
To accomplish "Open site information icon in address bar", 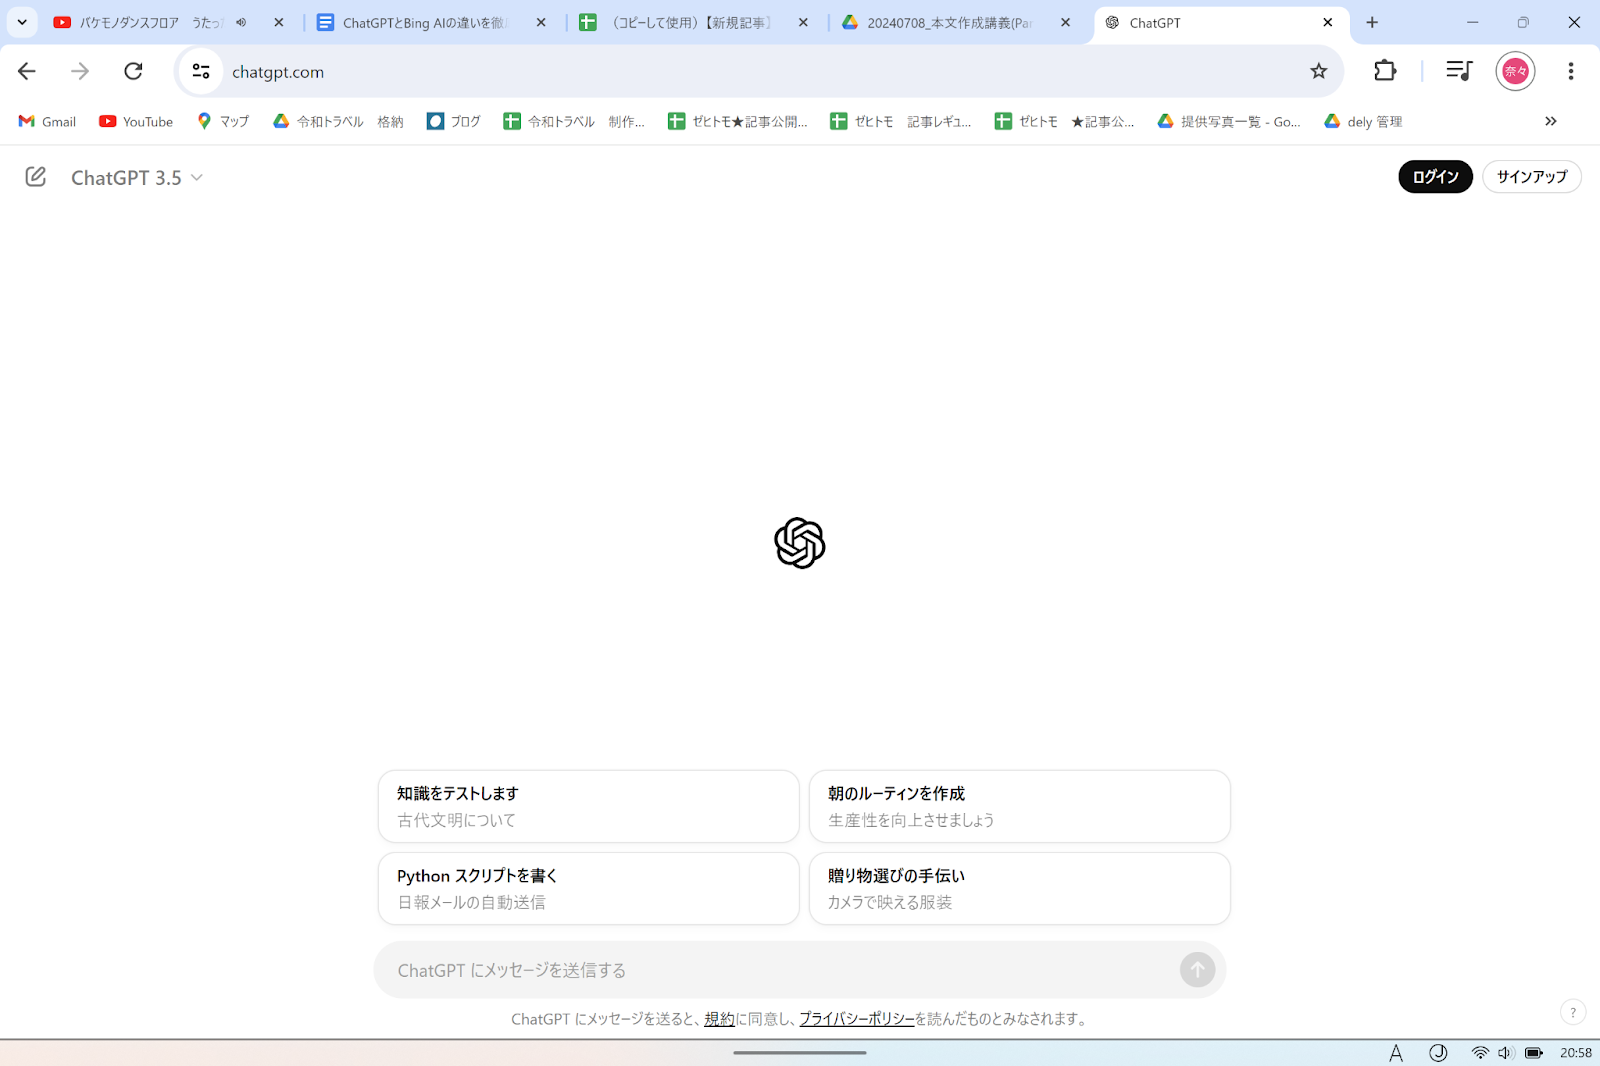I will point(201,71).
